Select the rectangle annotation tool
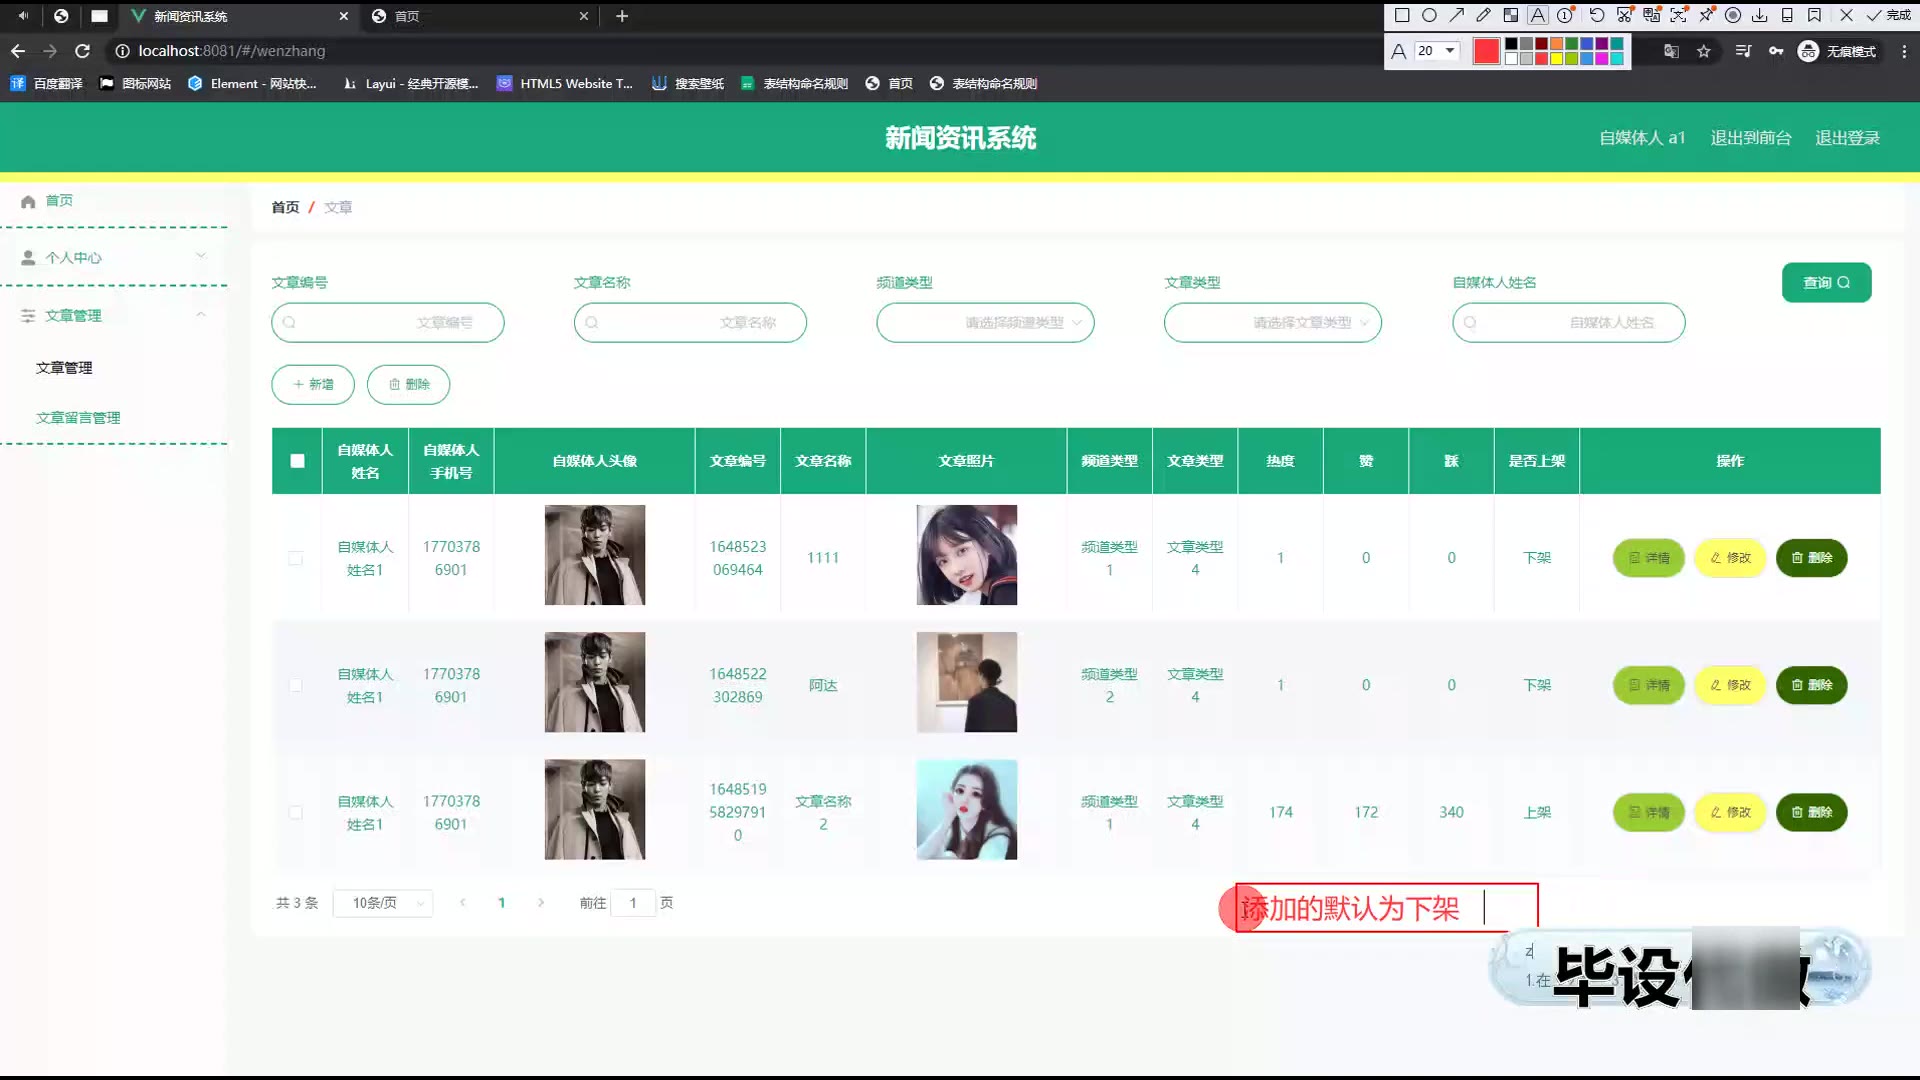This screenshot has height=1080, width=1920. click(x=1402, y=15)
